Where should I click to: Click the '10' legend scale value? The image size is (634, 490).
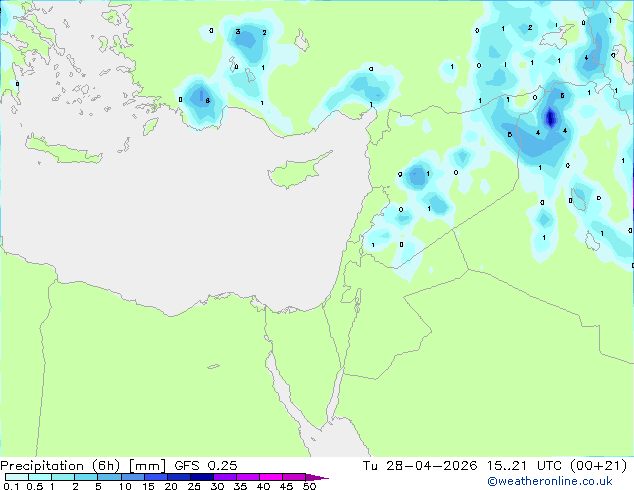tap(125, 486)
